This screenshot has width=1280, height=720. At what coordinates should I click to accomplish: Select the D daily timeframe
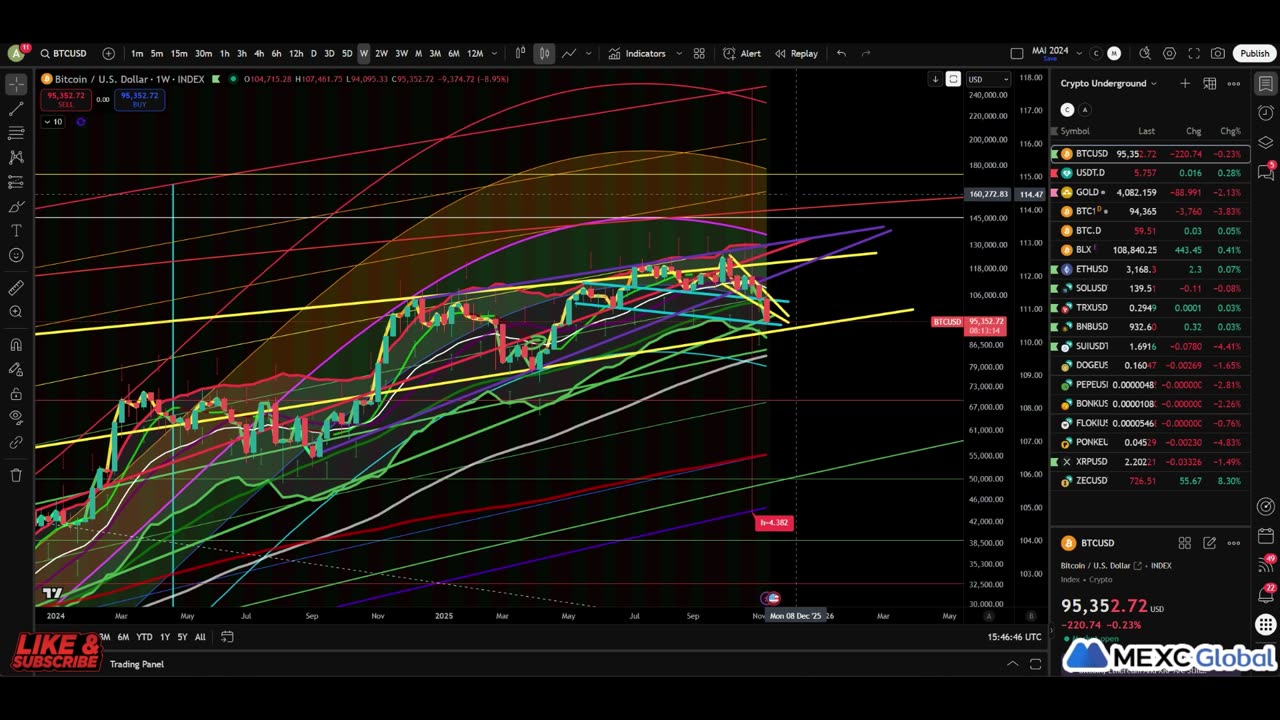[313, 53]
